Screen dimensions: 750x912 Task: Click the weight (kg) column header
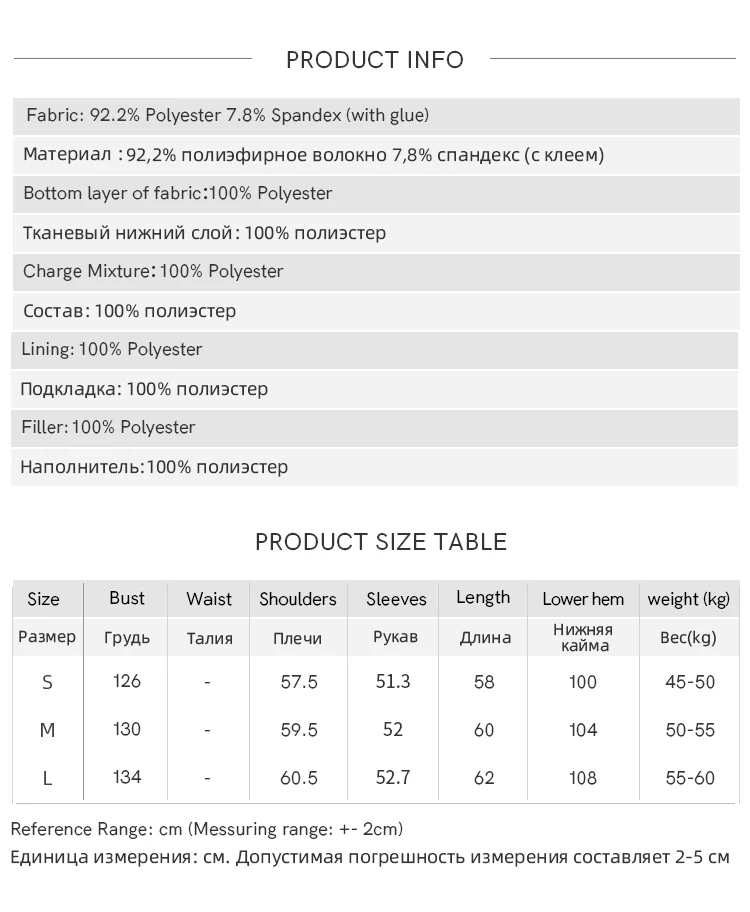[689, 599]
